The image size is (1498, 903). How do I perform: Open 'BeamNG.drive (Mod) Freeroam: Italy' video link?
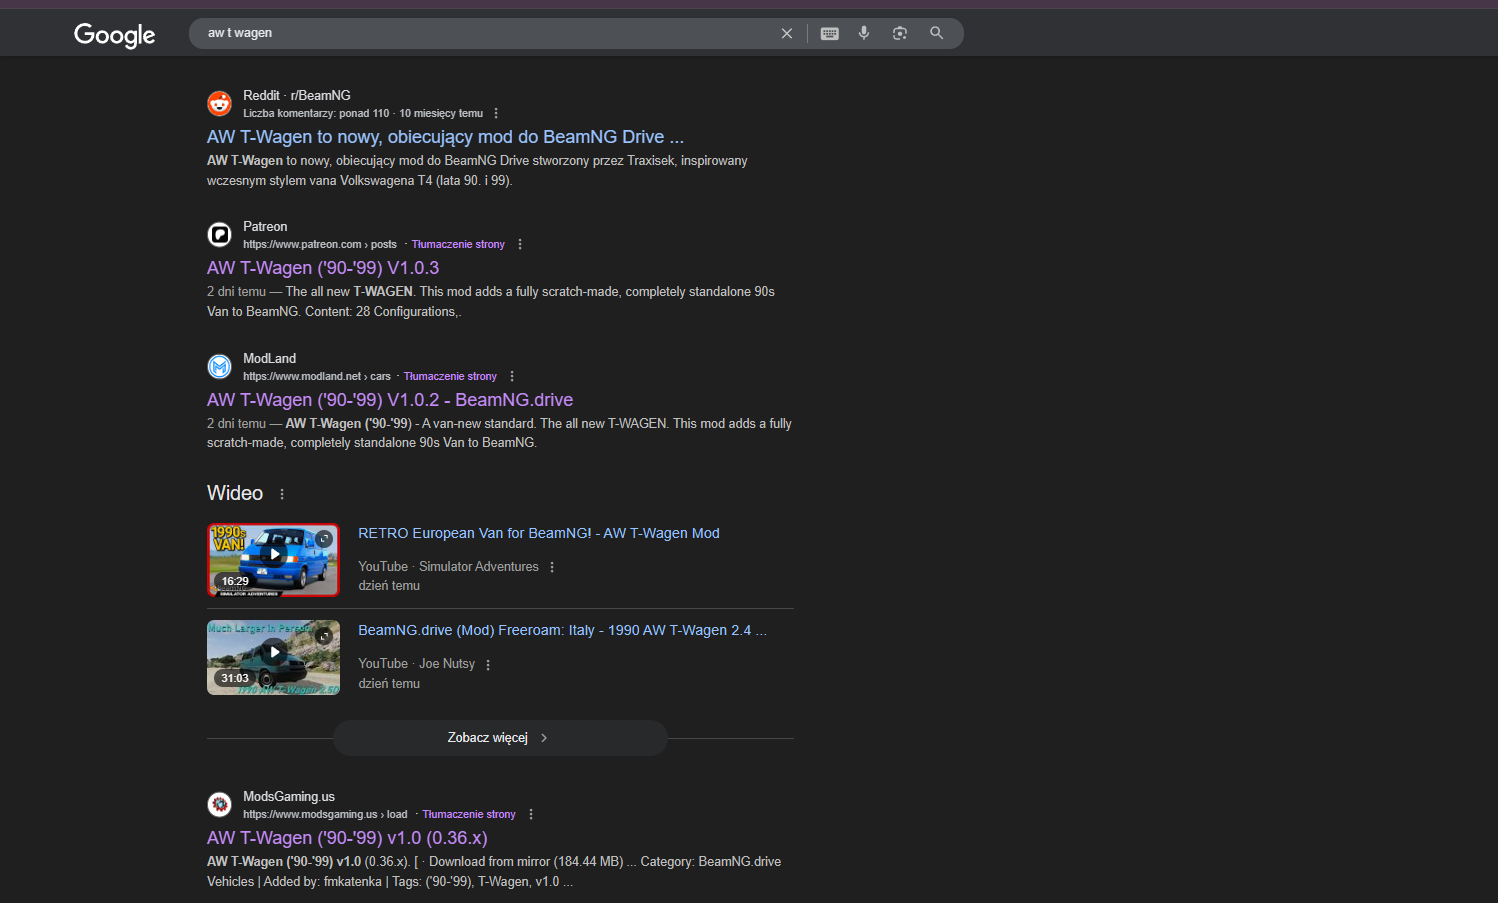tap(562, 630)
